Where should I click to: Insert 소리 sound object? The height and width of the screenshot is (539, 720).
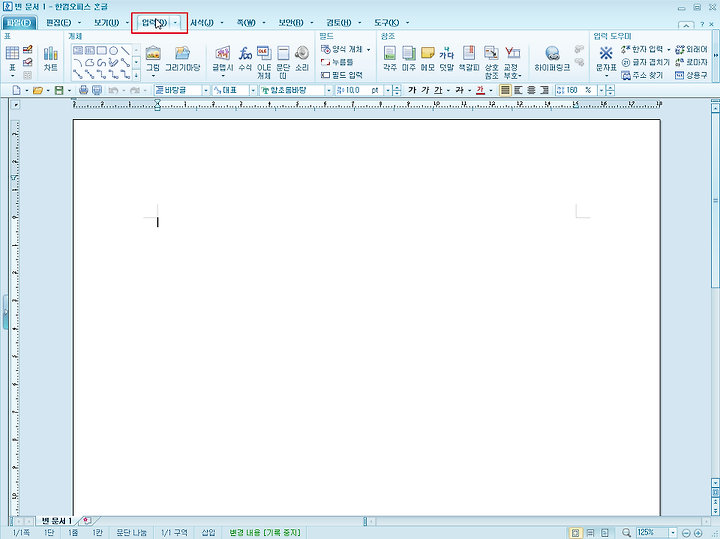[302, 58]
